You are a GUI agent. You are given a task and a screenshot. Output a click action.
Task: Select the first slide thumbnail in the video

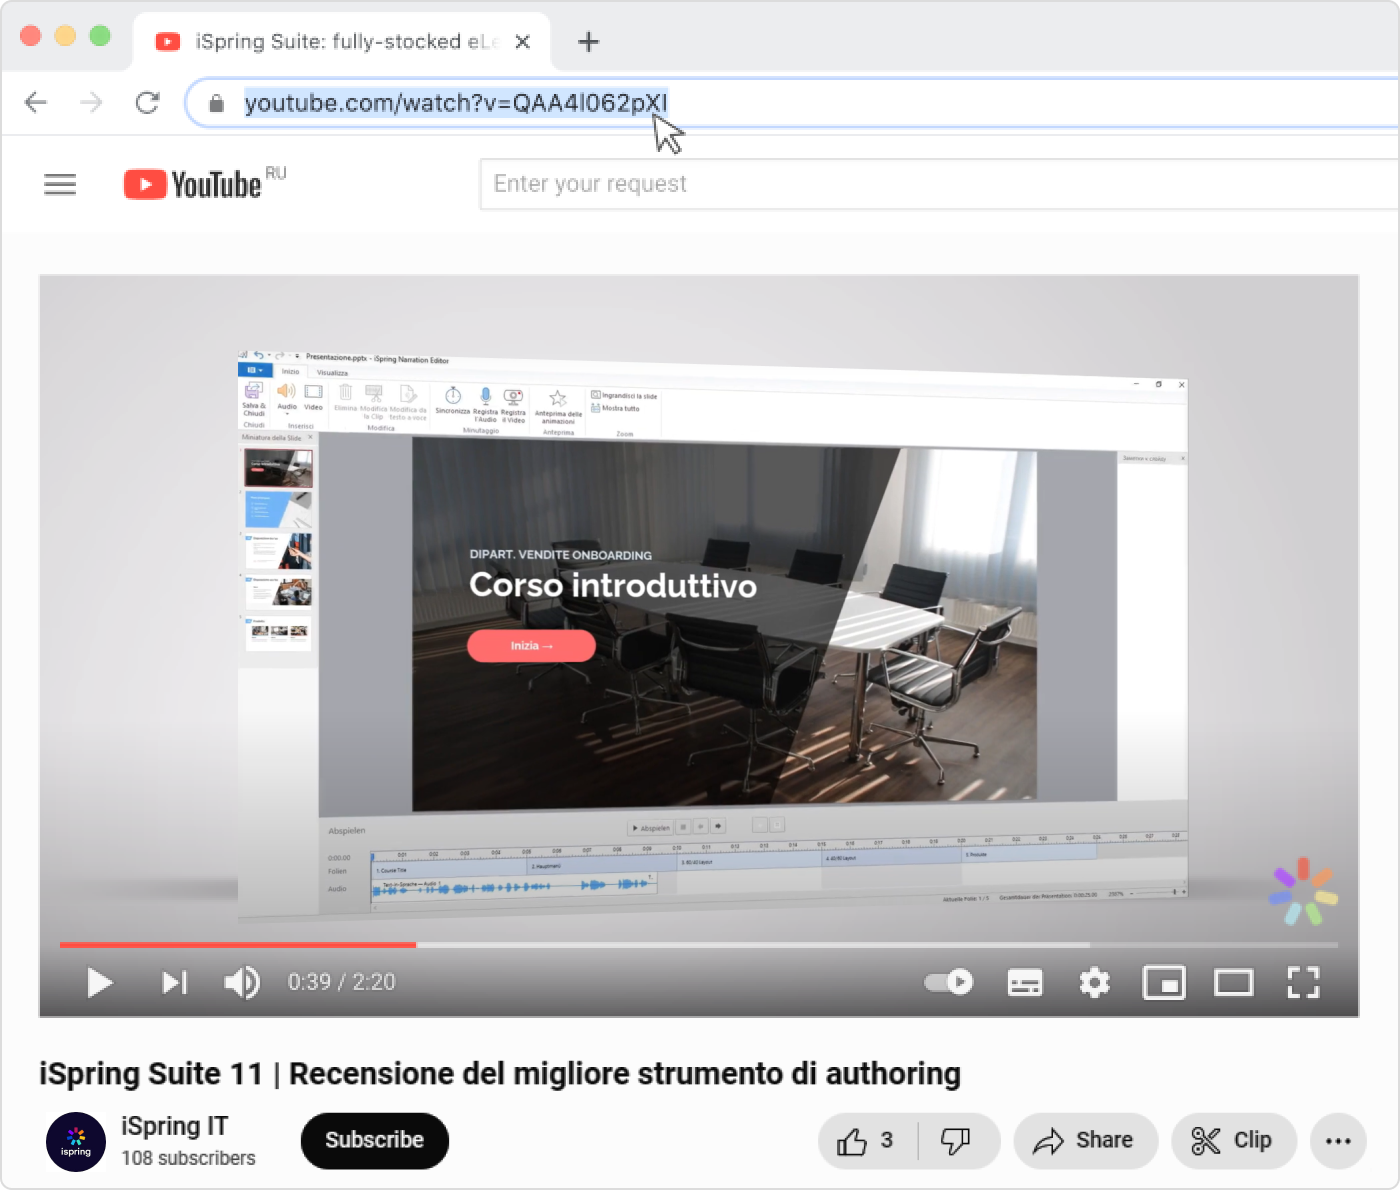[x=278, y=468]
